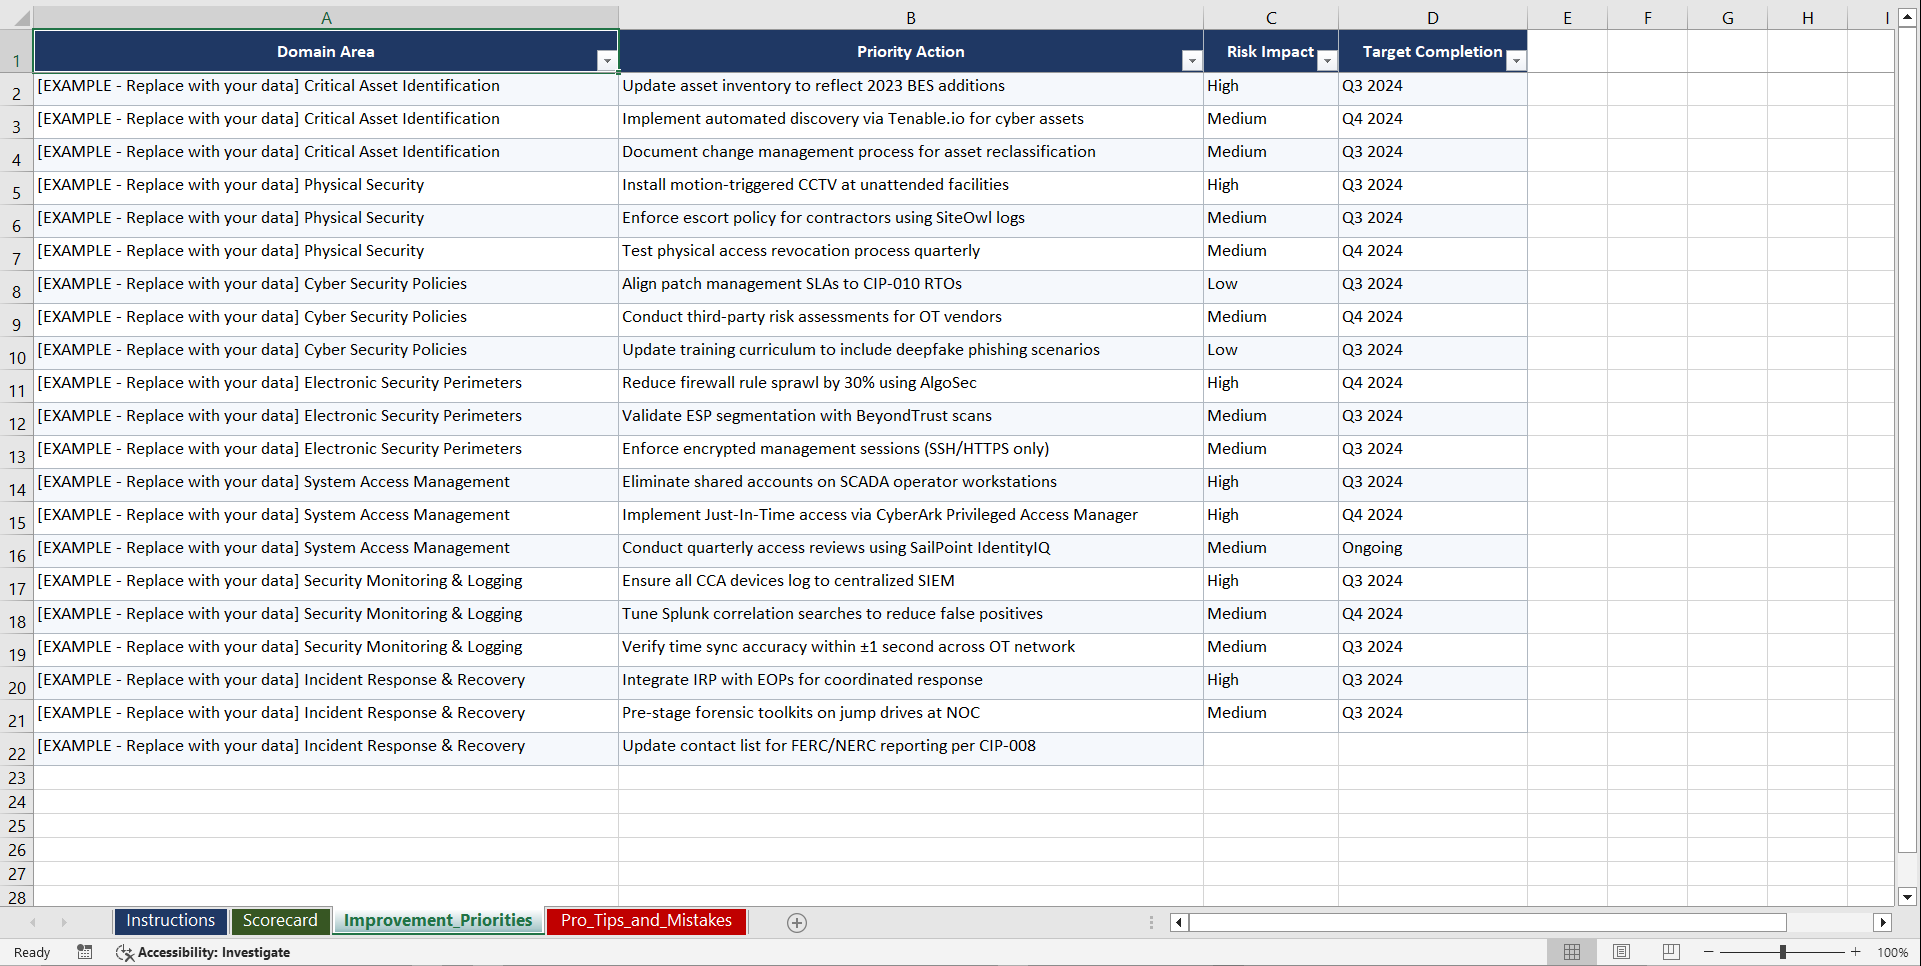1921x966 pixels.
Task: Switch to the Scorecard sheet tab
Action: click(281, 921)
